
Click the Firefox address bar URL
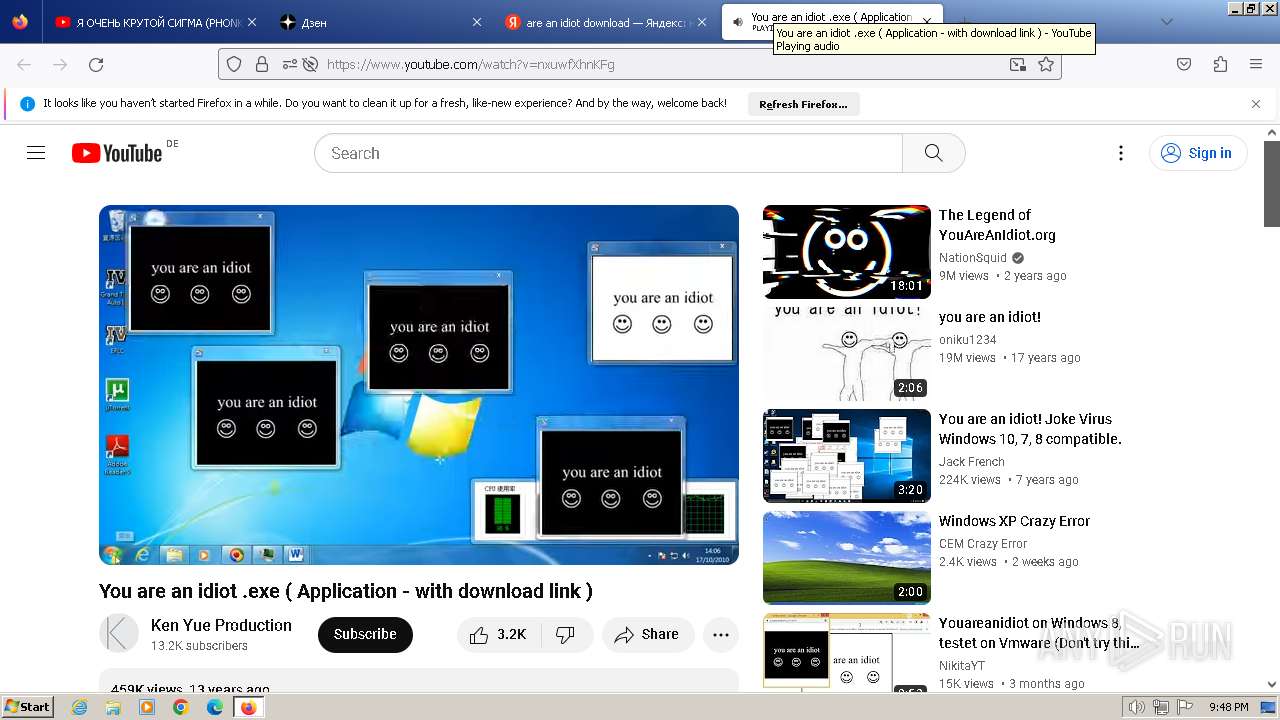click(x=471, y=64)
